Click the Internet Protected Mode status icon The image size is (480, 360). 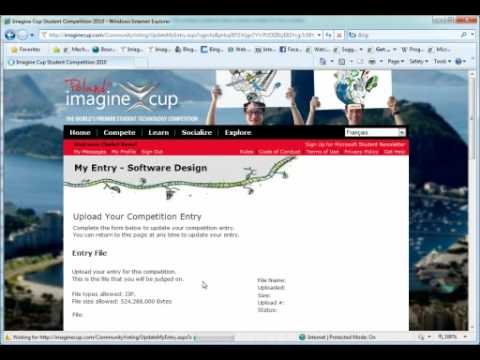(x=302, y=337)
